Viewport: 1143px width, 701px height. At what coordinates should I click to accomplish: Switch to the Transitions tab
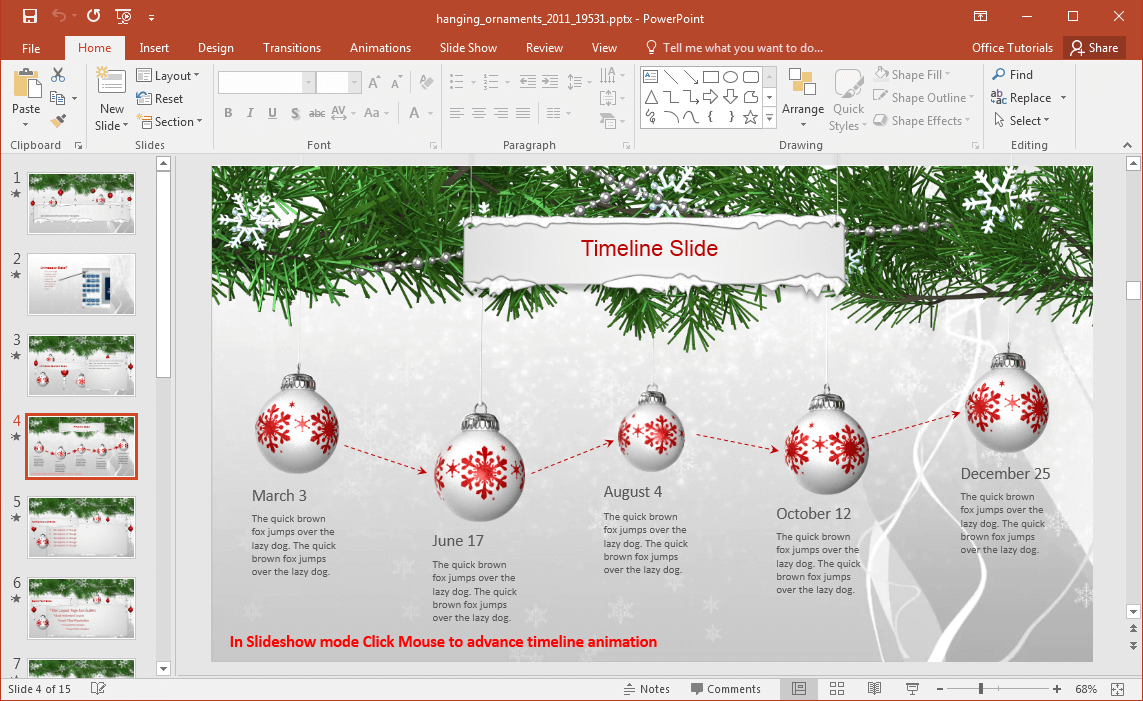tap(292, 48)
